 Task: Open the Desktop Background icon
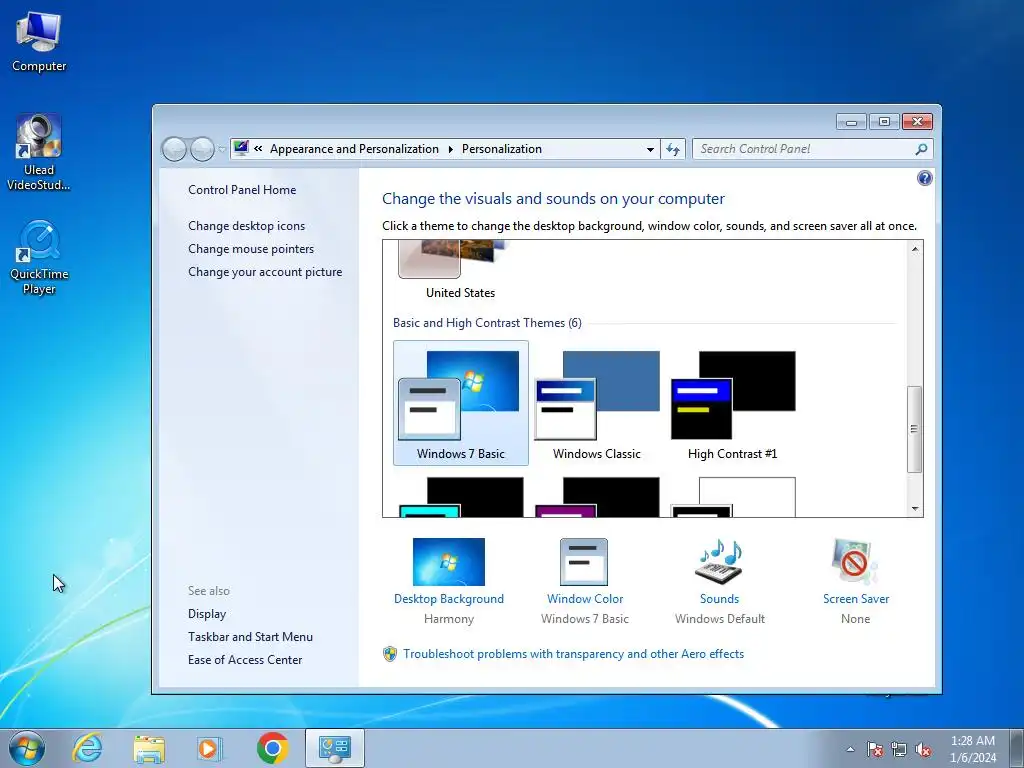(x=449, y=562)
